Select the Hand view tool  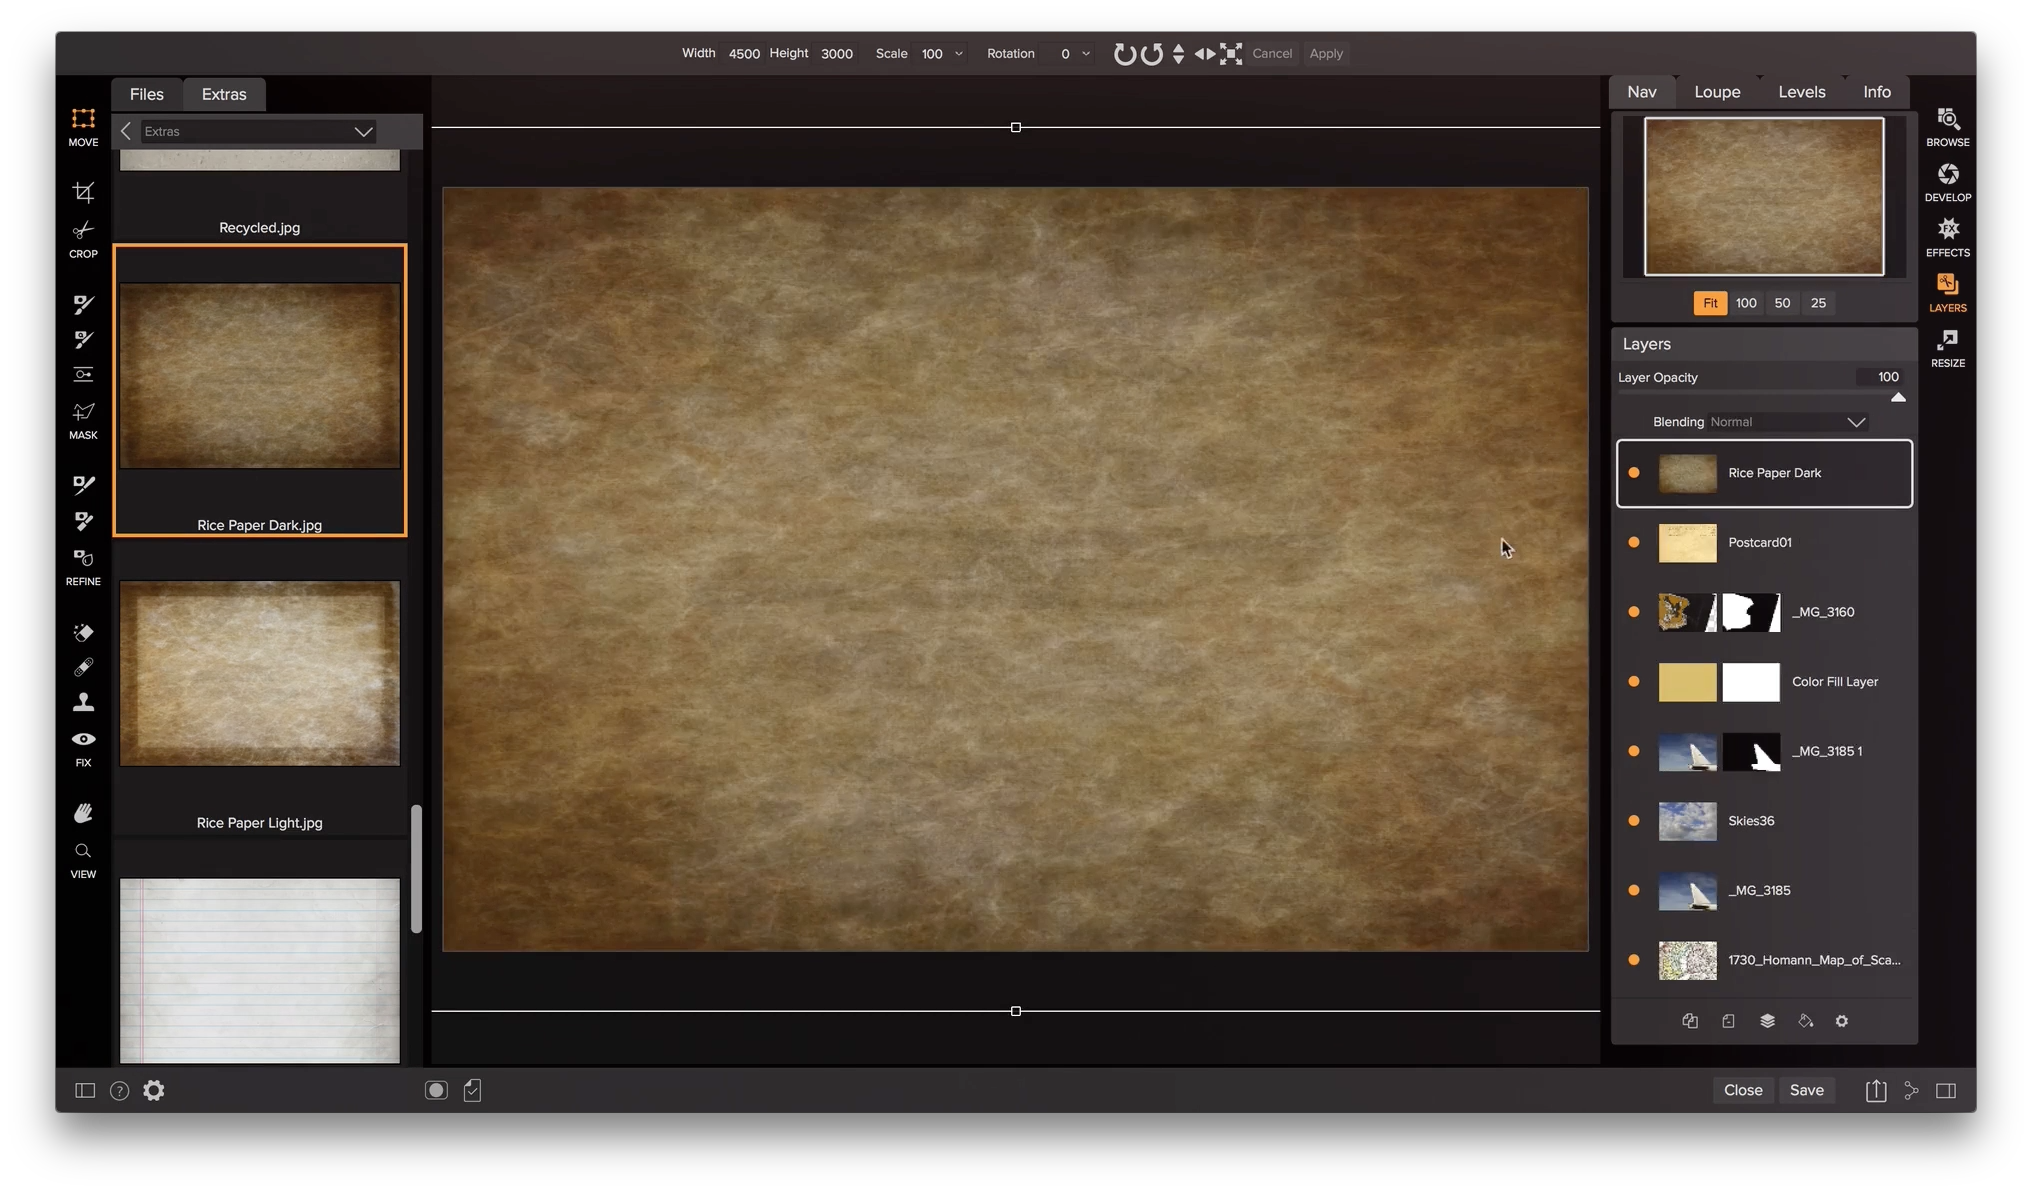coord(83,813)
